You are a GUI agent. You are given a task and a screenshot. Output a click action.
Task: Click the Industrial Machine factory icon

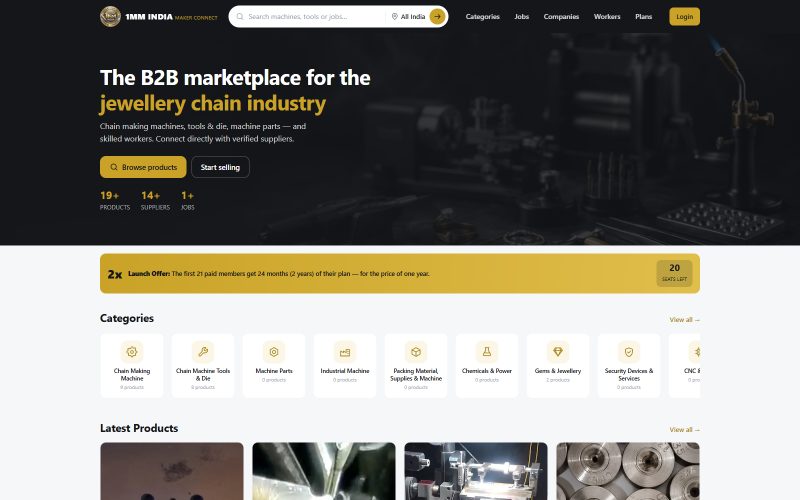click(345, 352)
